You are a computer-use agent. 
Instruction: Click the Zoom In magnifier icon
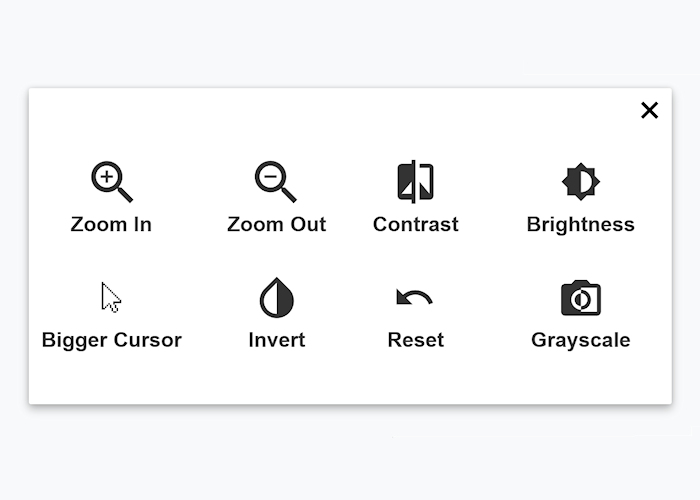point(111,182)
